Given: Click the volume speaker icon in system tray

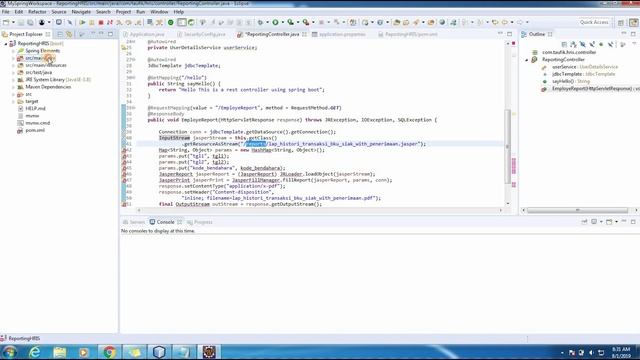Looking at the screenshot, I should [591, 353].
